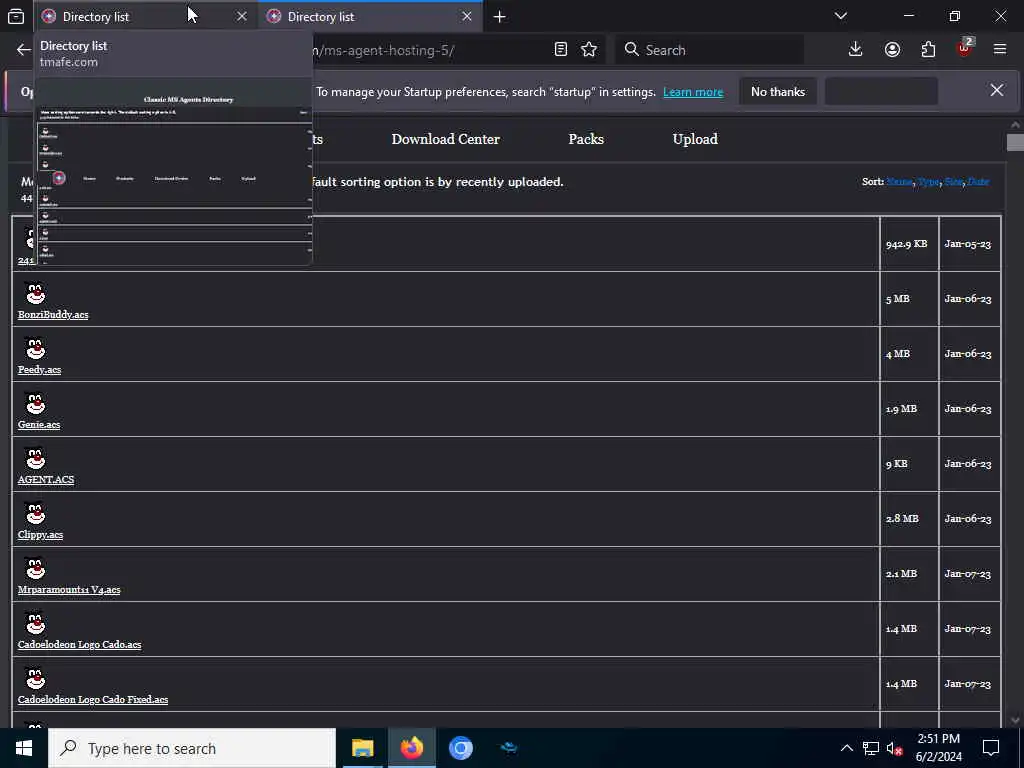Click the tab preview thumbnail for tmafe.com
This screenshot has width=1024, height=768.
click(174, 172)
